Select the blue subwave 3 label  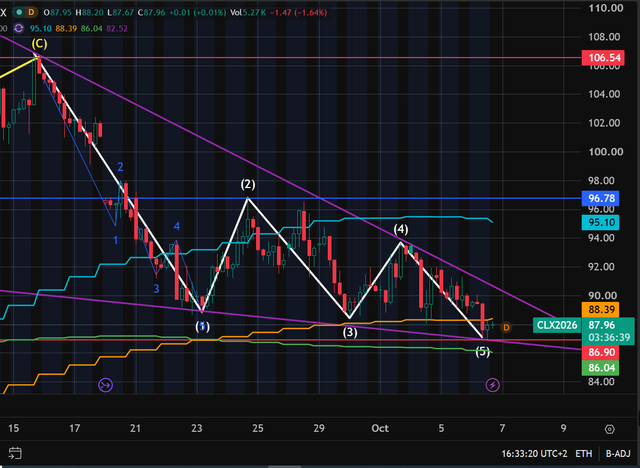(156, 289)
